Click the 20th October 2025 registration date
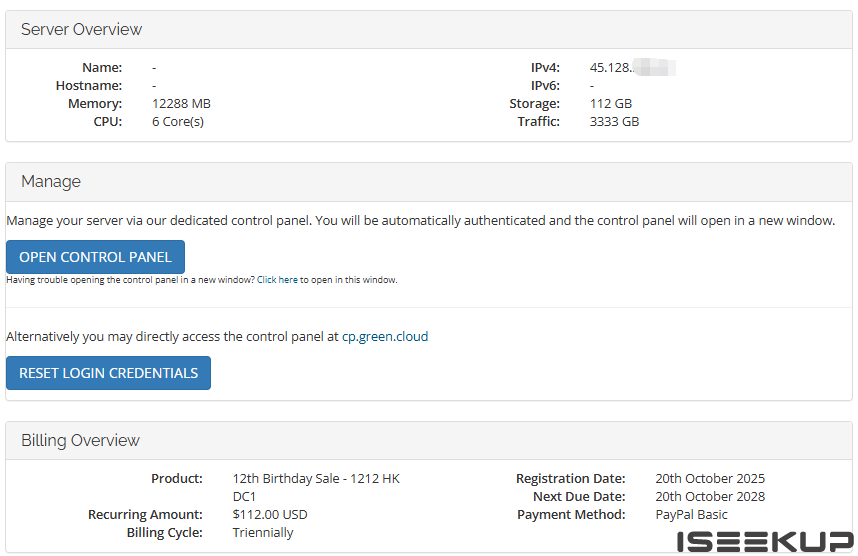Image resolution: width=858 pixels, height=556 pixels. click(x=710, y=479)
